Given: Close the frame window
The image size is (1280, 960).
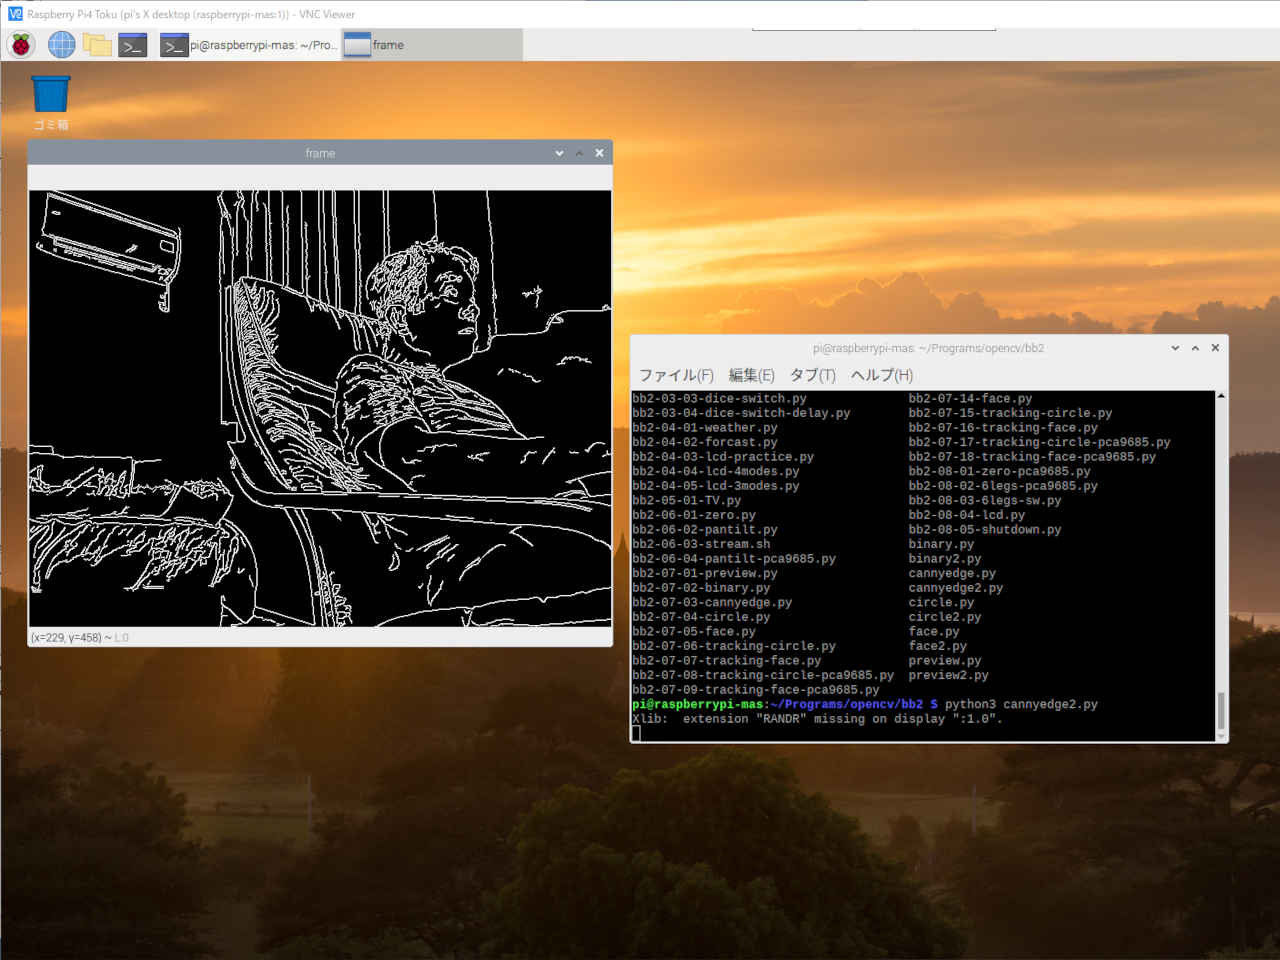Looking at the screenshot, I should tap(599, 153).
